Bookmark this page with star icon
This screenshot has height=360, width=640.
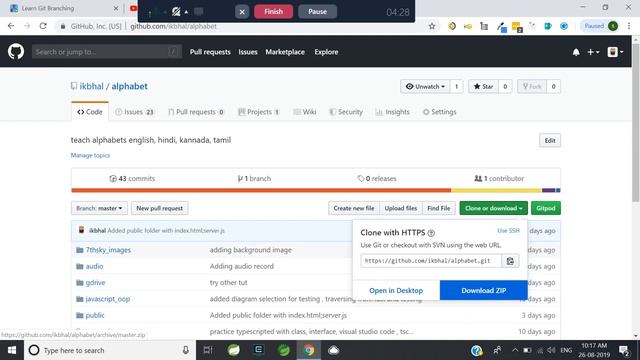tap(432, 26)
